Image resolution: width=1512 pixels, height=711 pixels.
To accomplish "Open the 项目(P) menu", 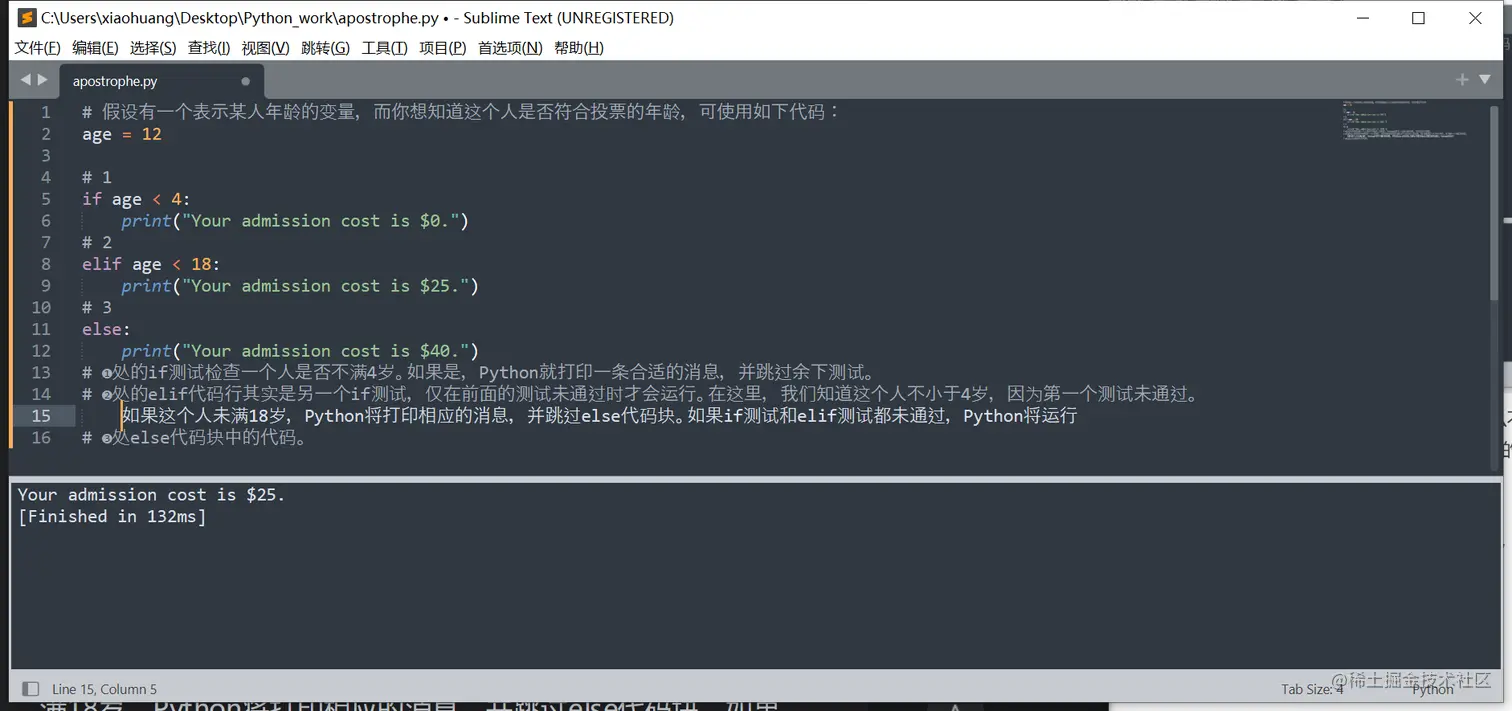I will click(442, 48).
